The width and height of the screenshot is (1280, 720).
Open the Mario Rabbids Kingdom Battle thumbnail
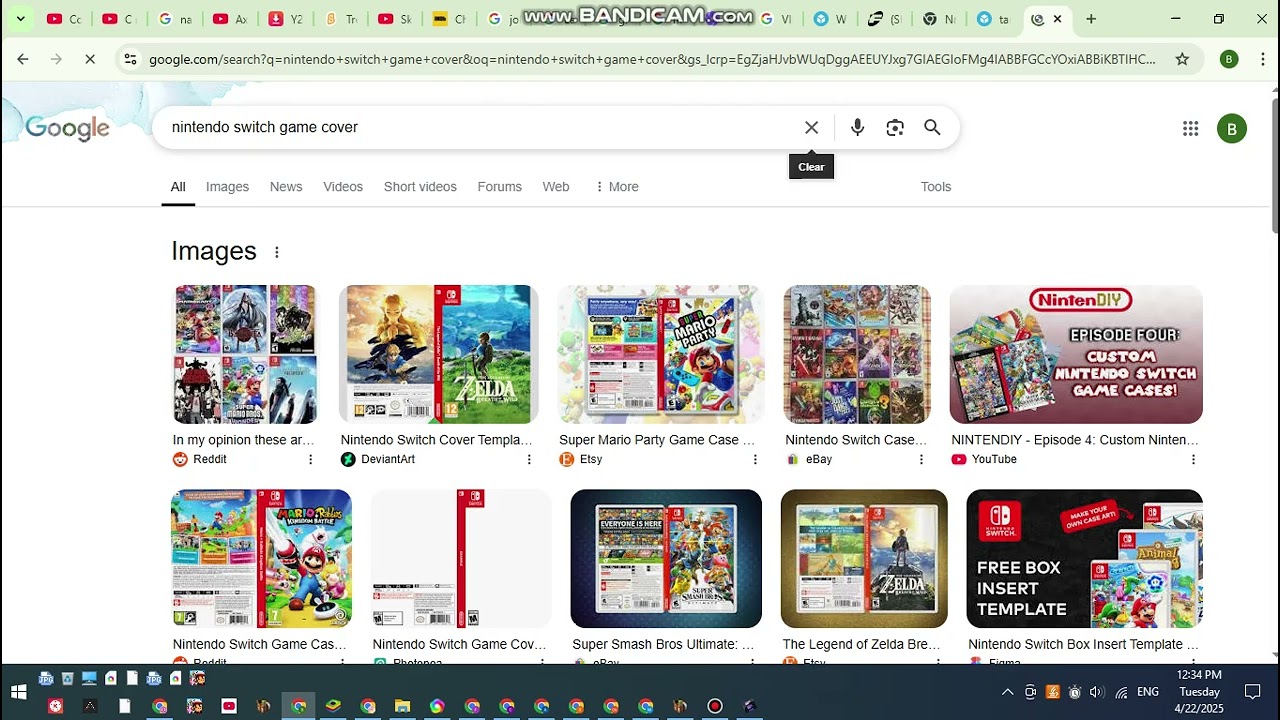pyautogui.click(x=261, y=558)
